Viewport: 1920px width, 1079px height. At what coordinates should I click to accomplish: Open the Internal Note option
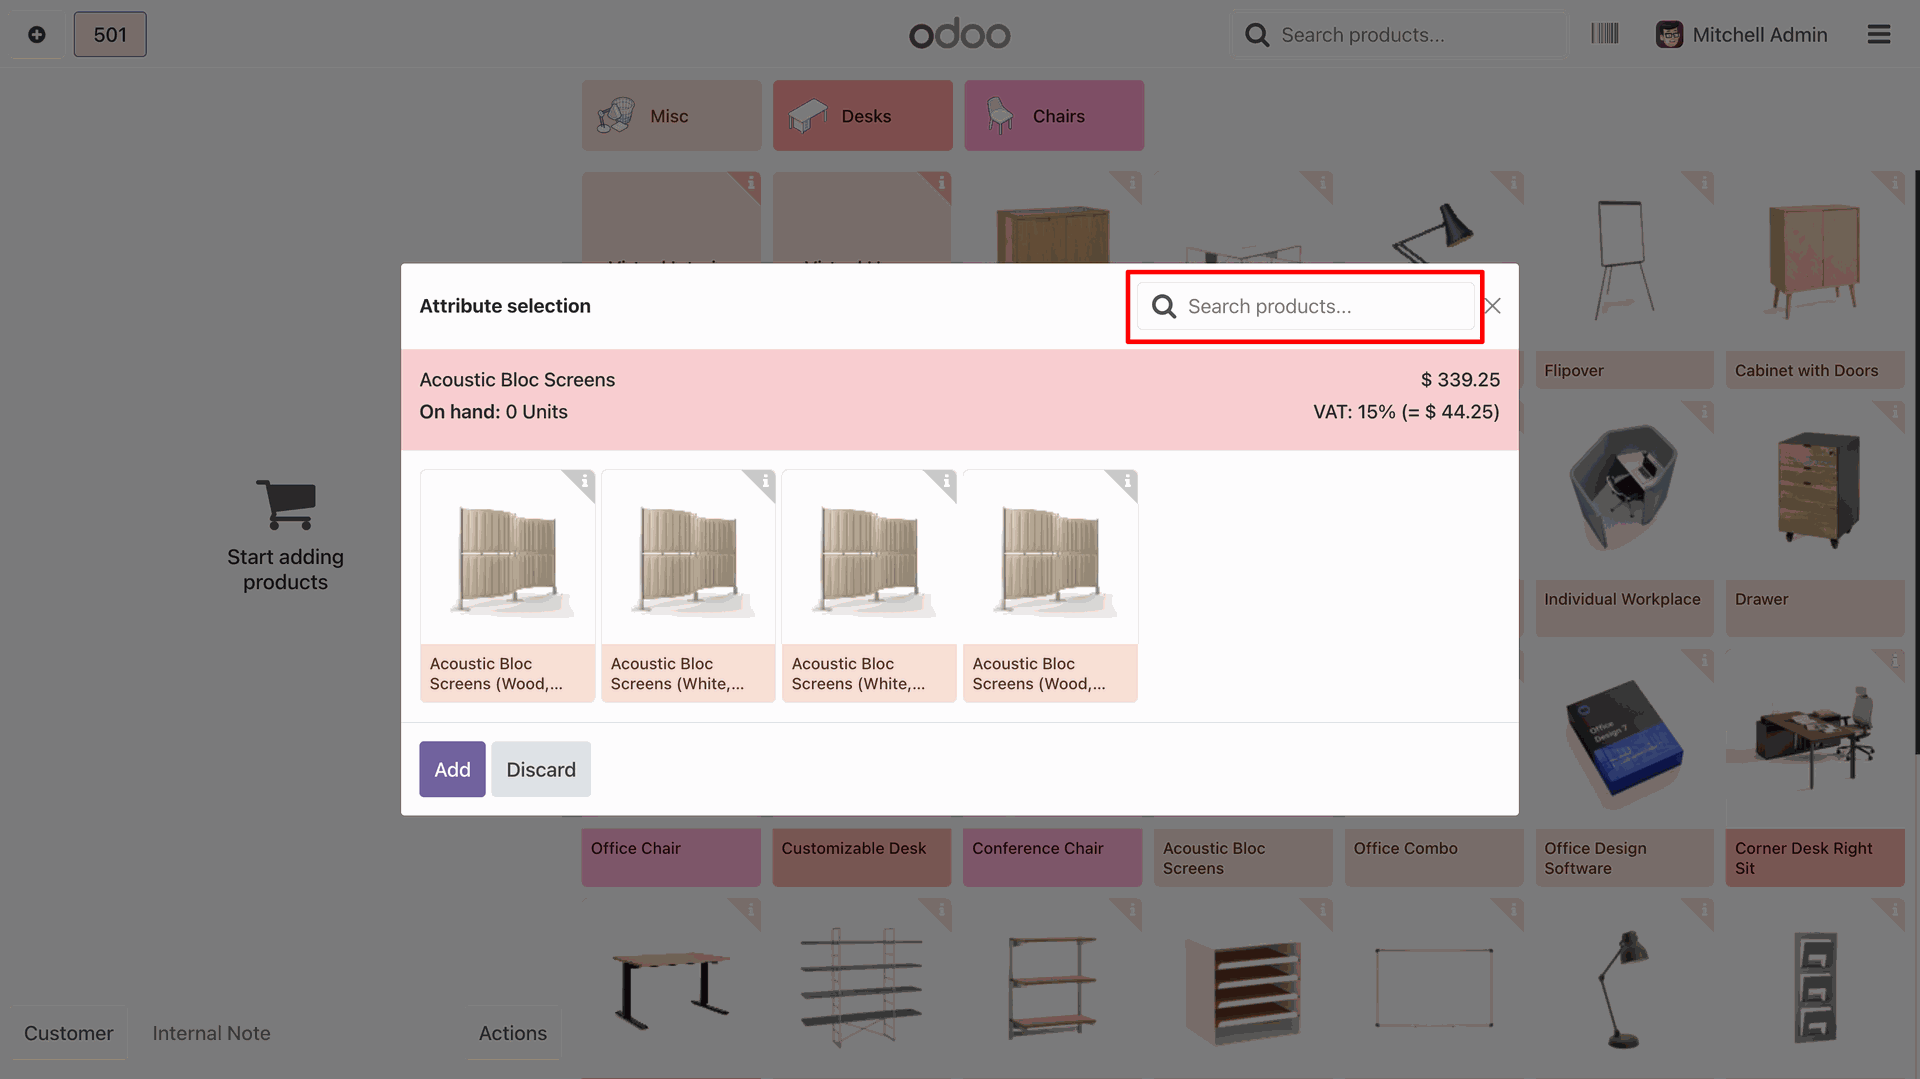click(x=211, y=1033)
